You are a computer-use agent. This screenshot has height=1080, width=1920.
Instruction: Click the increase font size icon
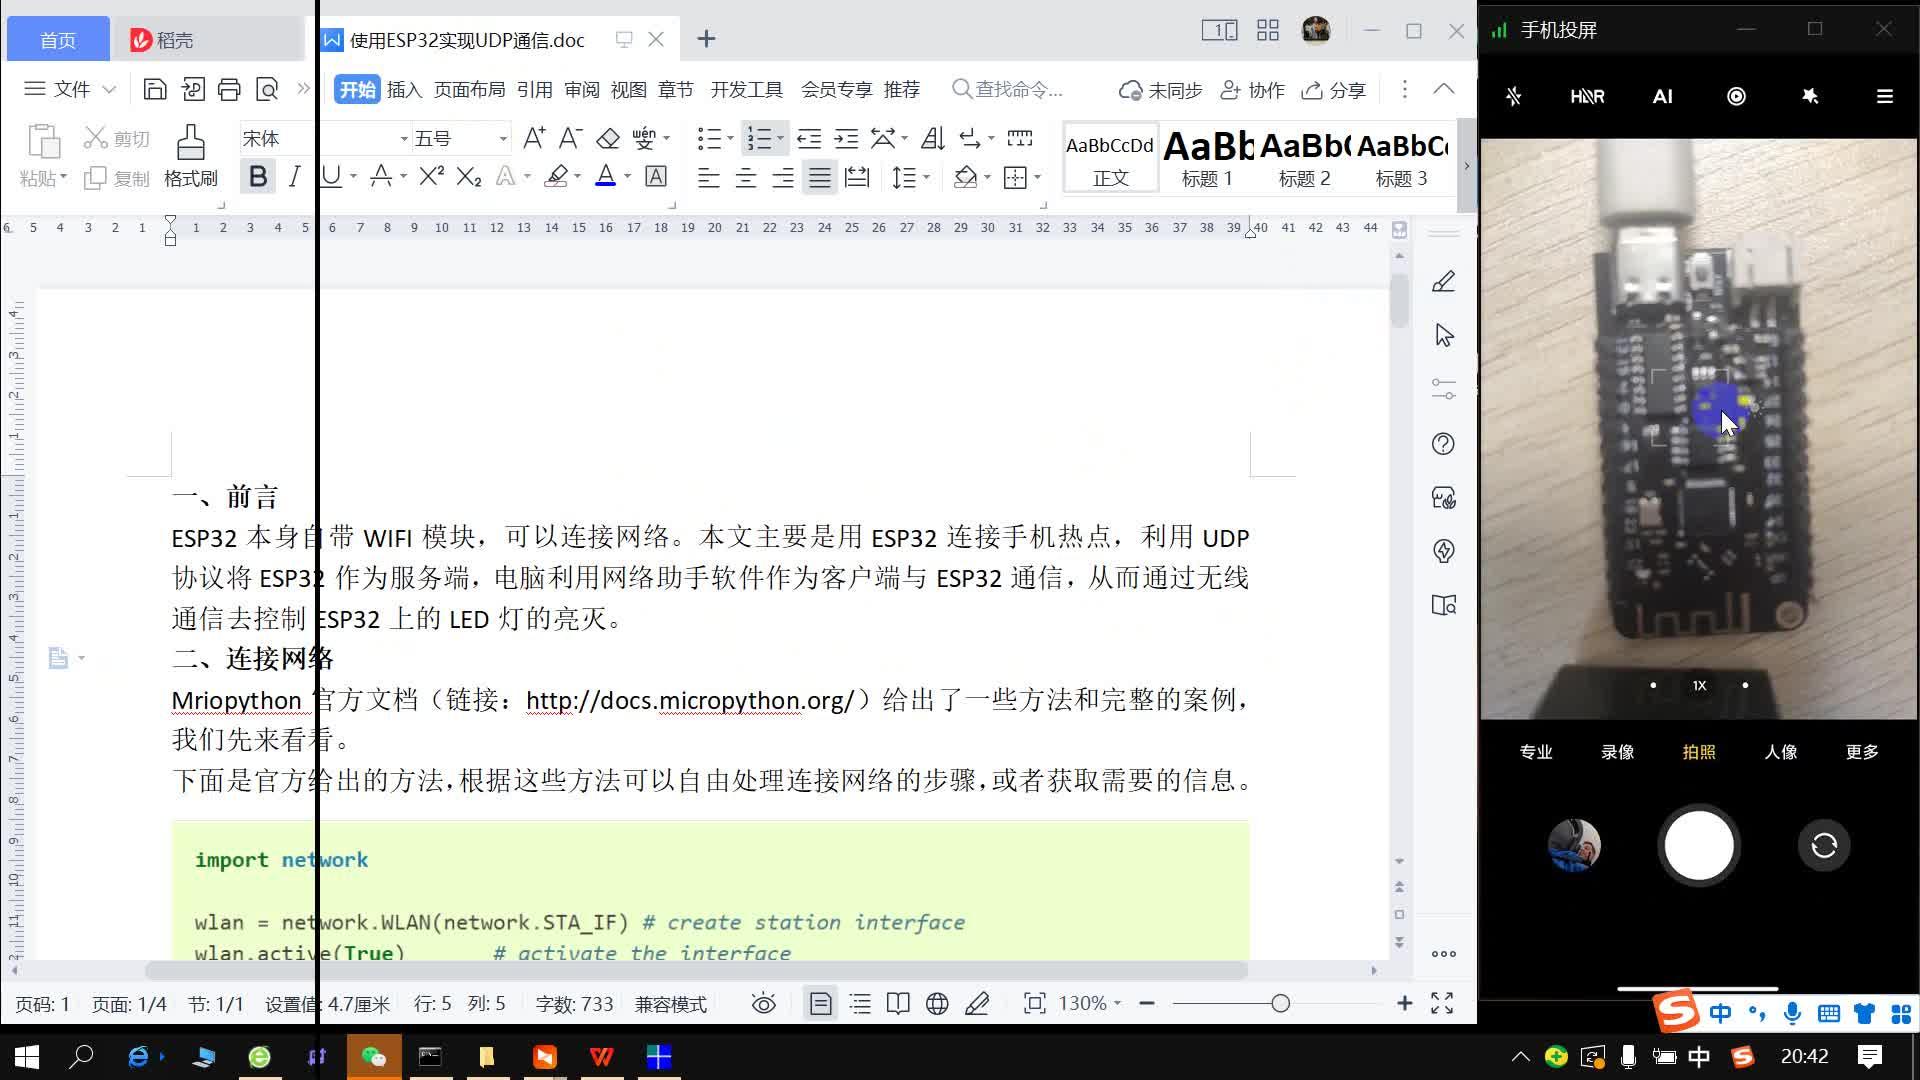(x=534, y=138)
